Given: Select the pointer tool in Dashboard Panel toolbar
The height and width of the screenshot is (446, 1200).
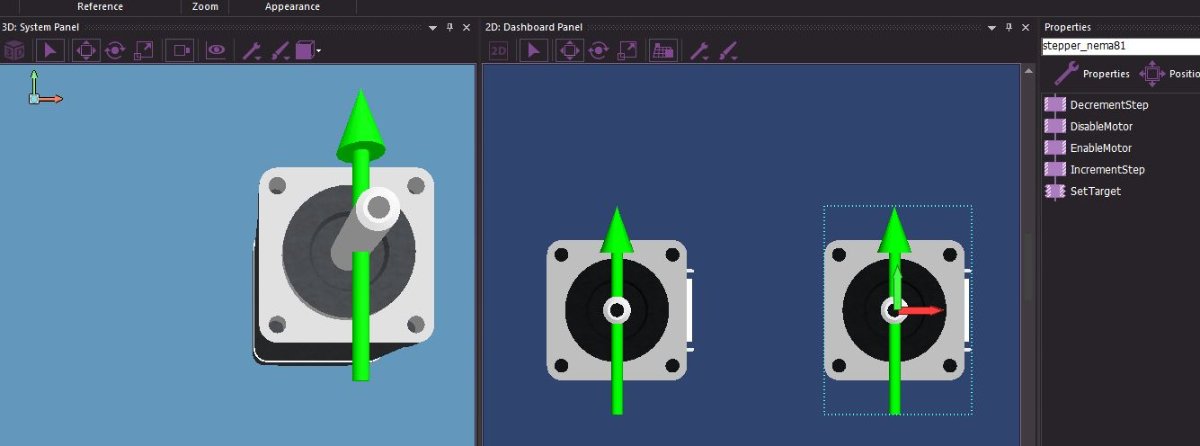Looking at the screenshot, I should pyautogui.click(x=534, y=50).
